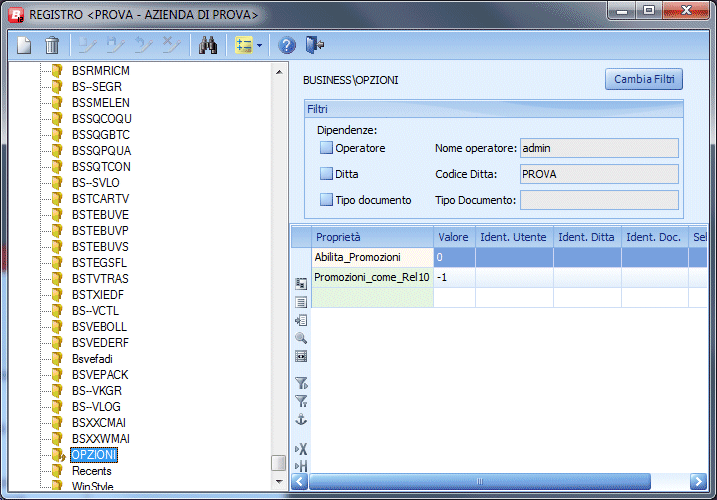Image resolution: width=717 pixels, height=500 pixels.
Task: Select the BSTEBUVE tree node
Action: click(x=100, y=215)
